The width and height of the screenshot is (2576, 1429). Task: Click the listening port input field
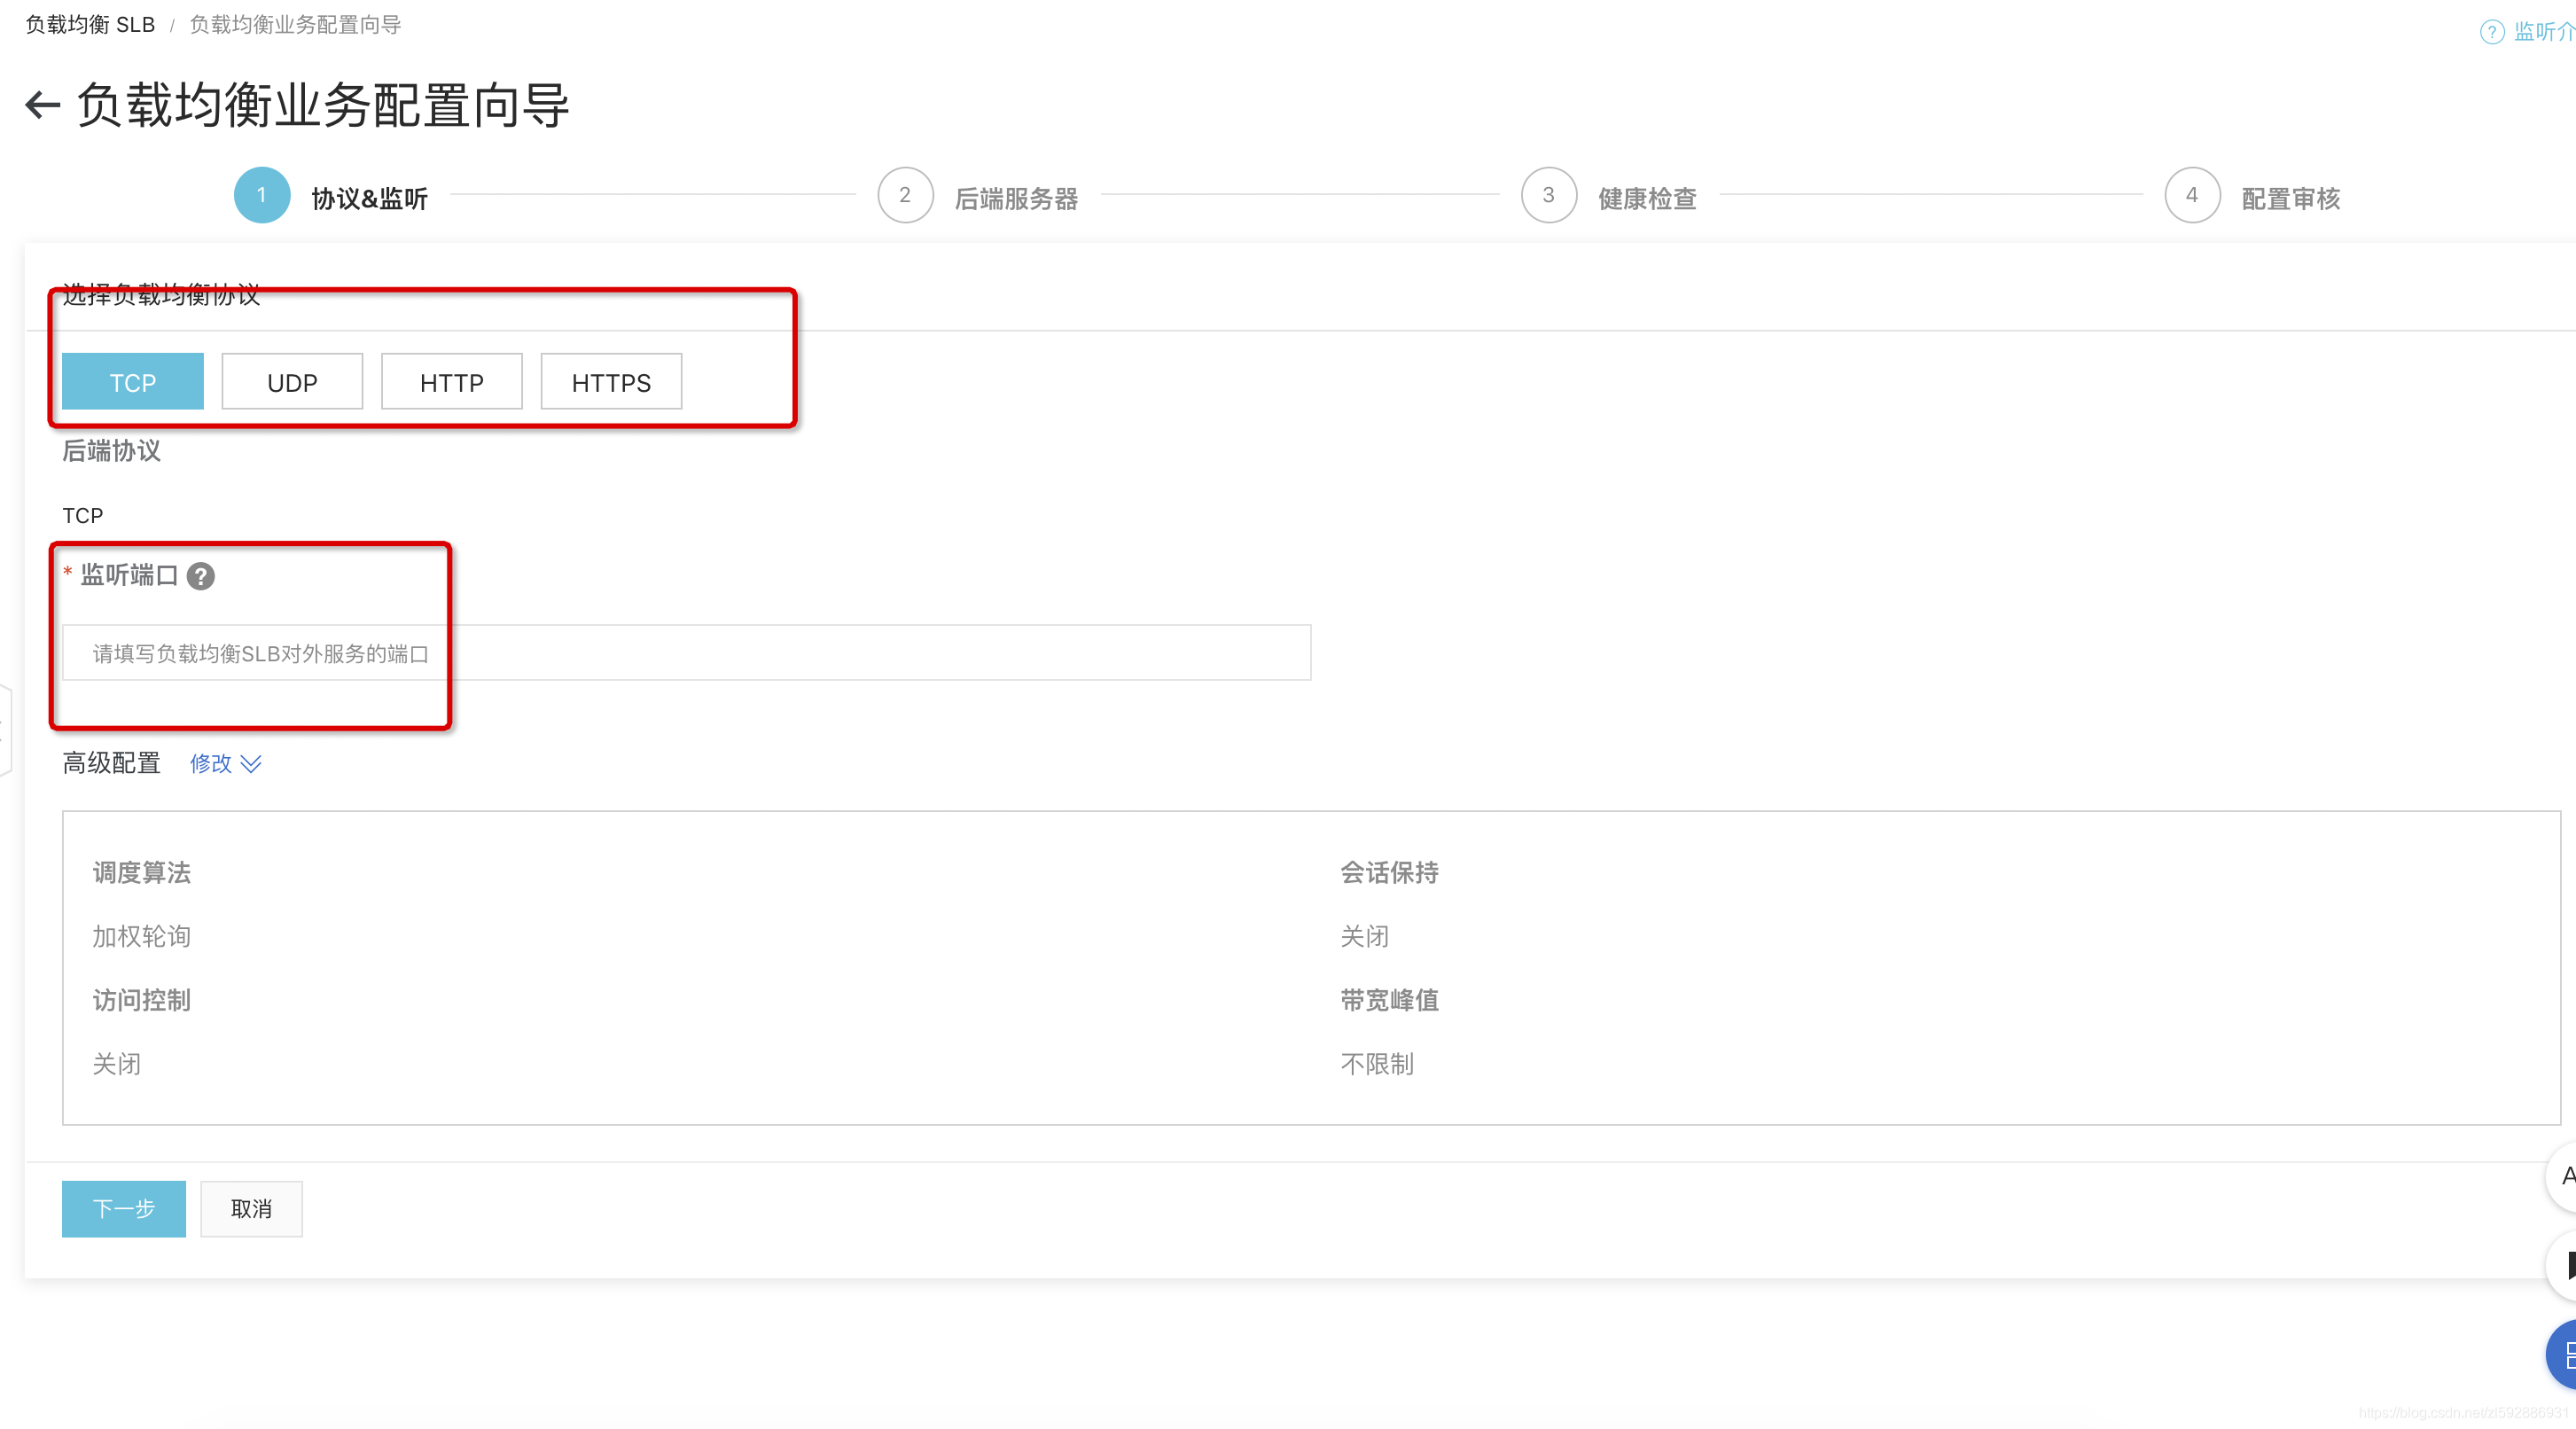click(x=686, y=653)
